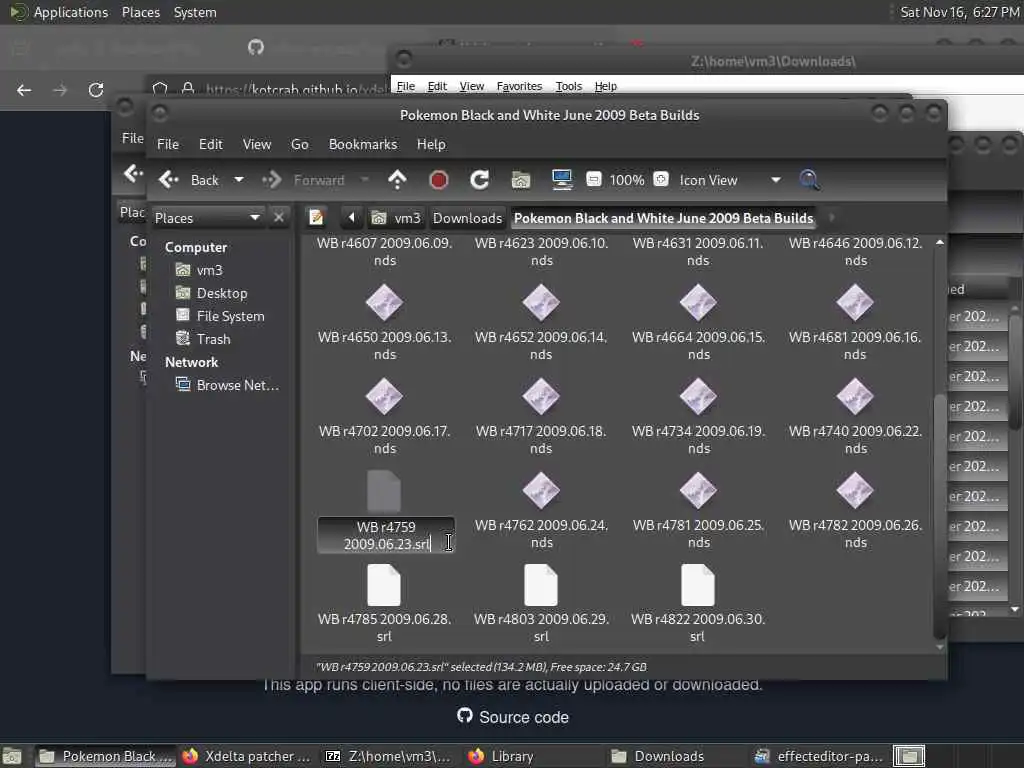The width and height of the screenshot is (1024, 768).
Task: Open Tools menu in 7-Zip window
Action: point(568,86)
